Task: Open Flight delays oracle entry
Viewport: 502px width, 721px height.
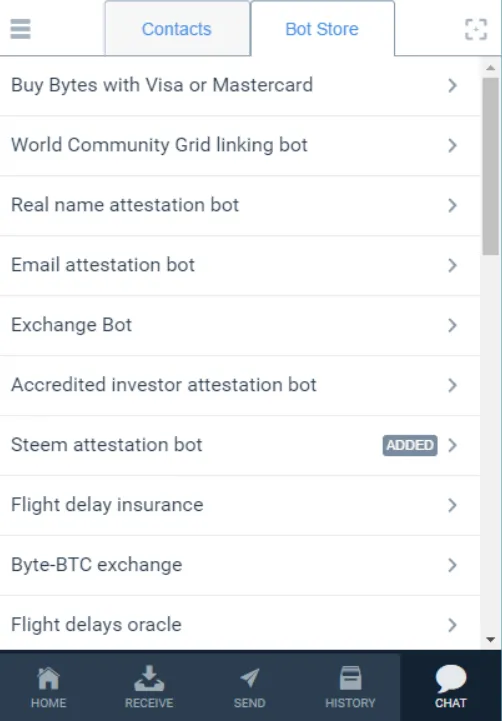Action: click(x=240, y=624)
